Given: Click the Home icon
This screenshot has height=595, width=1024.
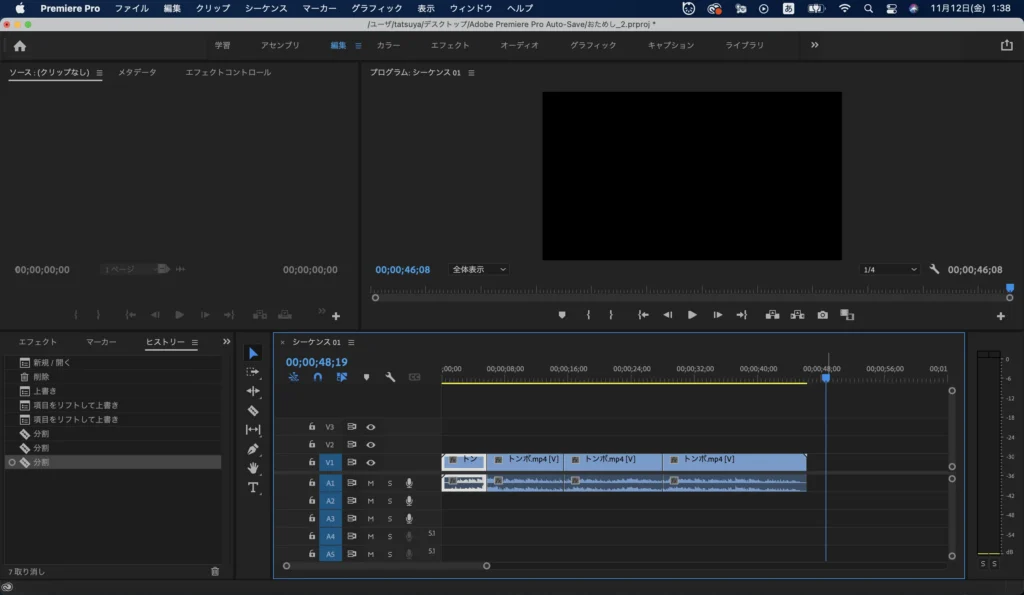Looking at the screenshot, I should click(x=20, y=45).
